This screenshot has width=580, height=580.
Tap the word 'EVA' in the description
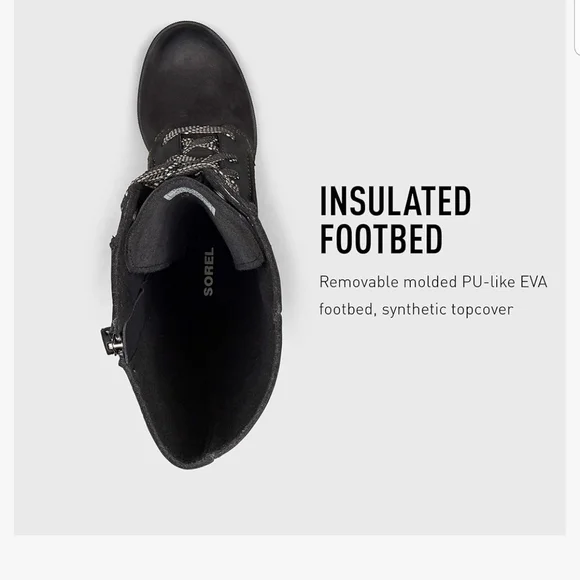coord(533,282)
